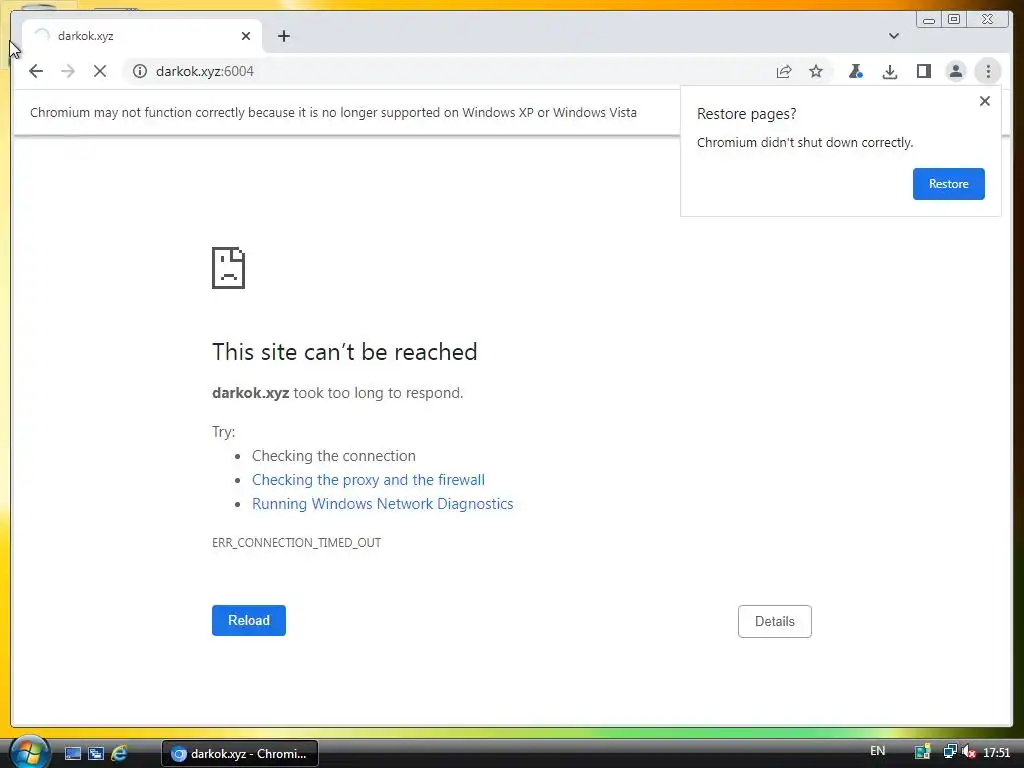Launch Internet Explorer from quick launch
The width and height of the screenshot is (1024, 768).
click(119, 753)
